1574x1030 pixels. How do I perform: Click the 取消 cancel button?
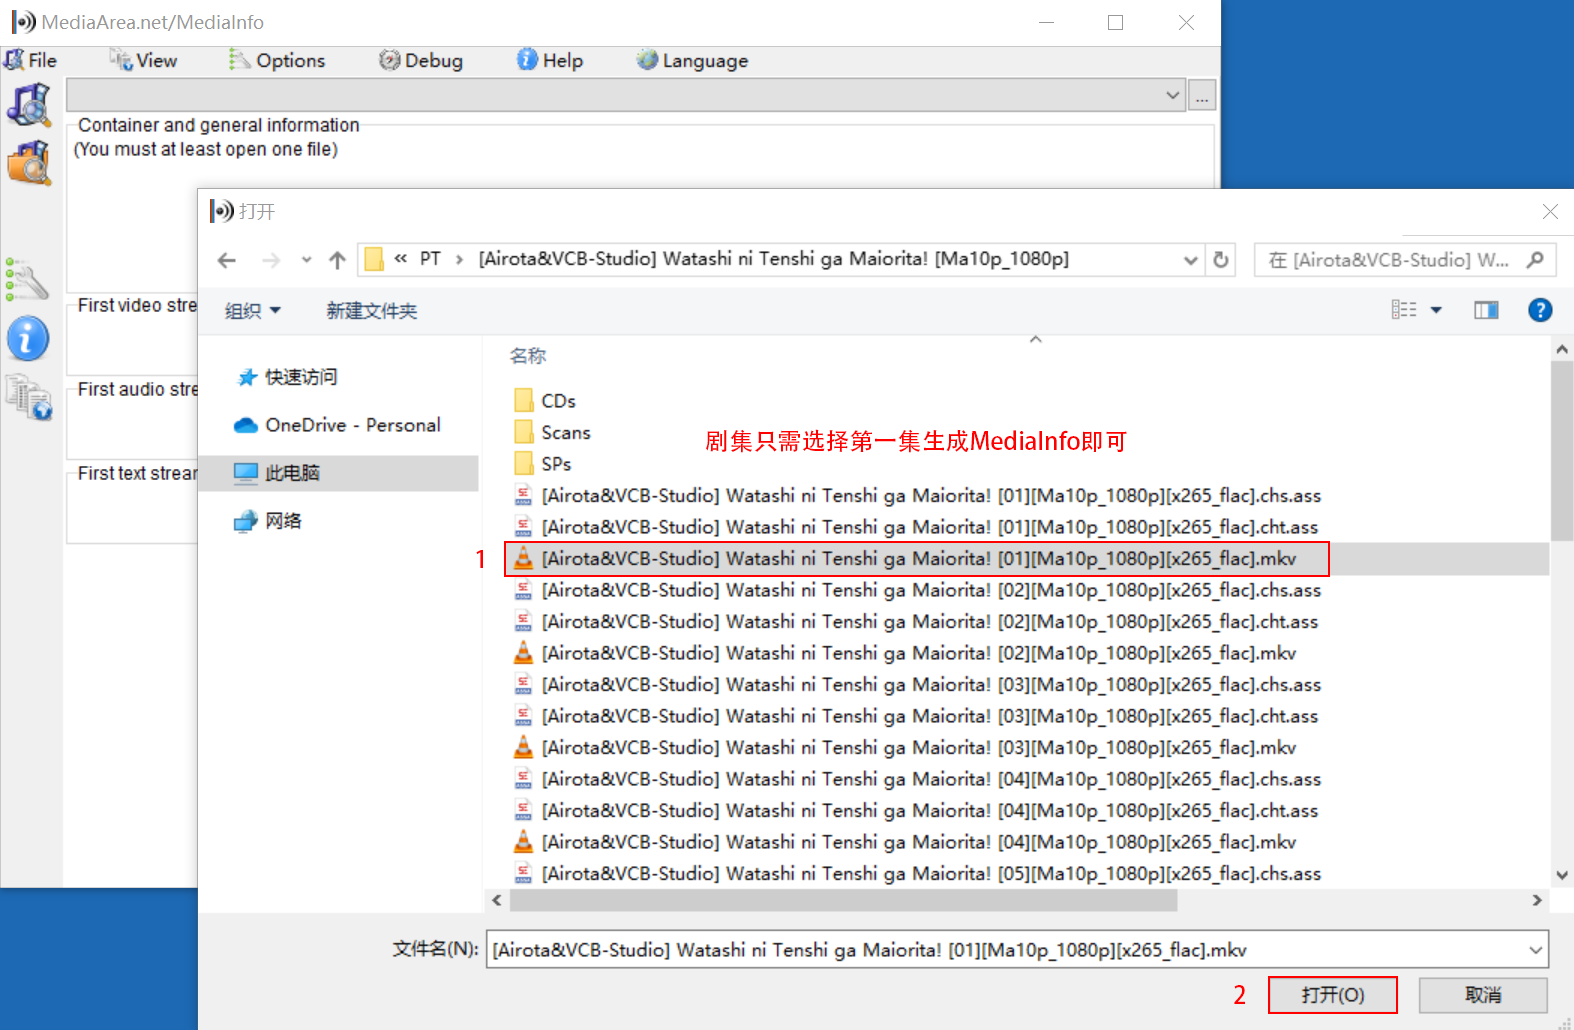tap(1482, 995)
